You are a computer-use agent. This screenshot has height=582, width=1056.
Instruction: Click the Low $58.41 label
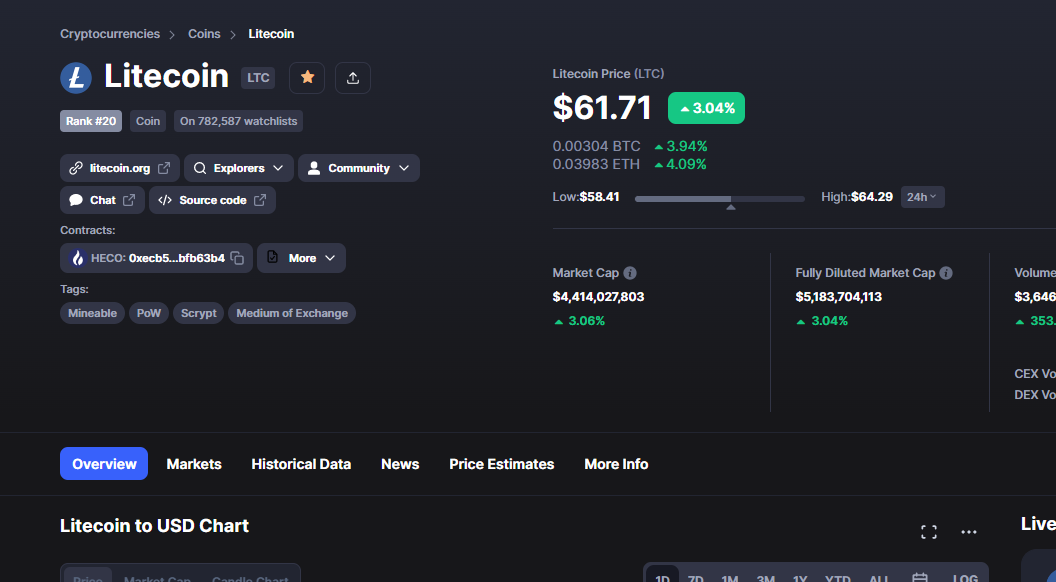point(586,197)
